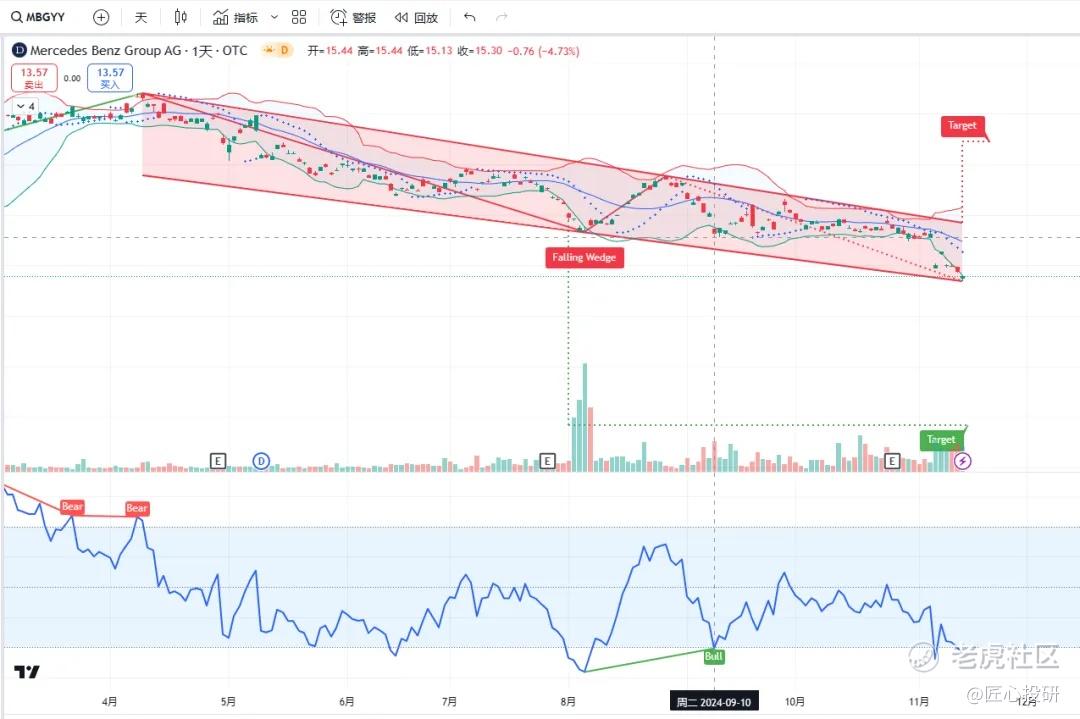Click the 4月 time axis label
Viewport: 1080px width, 719px height.
pos(109,702)
